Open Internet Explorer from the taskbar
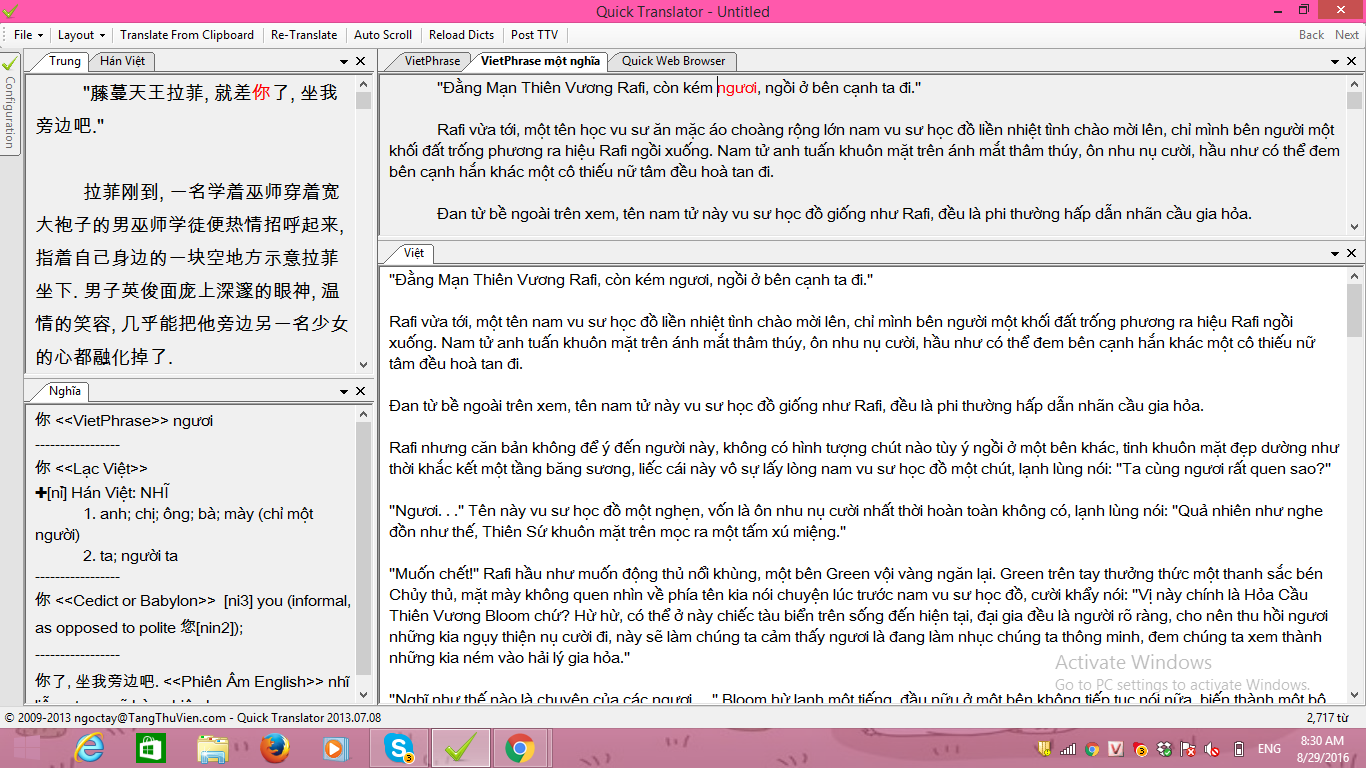 coord(89,748)
